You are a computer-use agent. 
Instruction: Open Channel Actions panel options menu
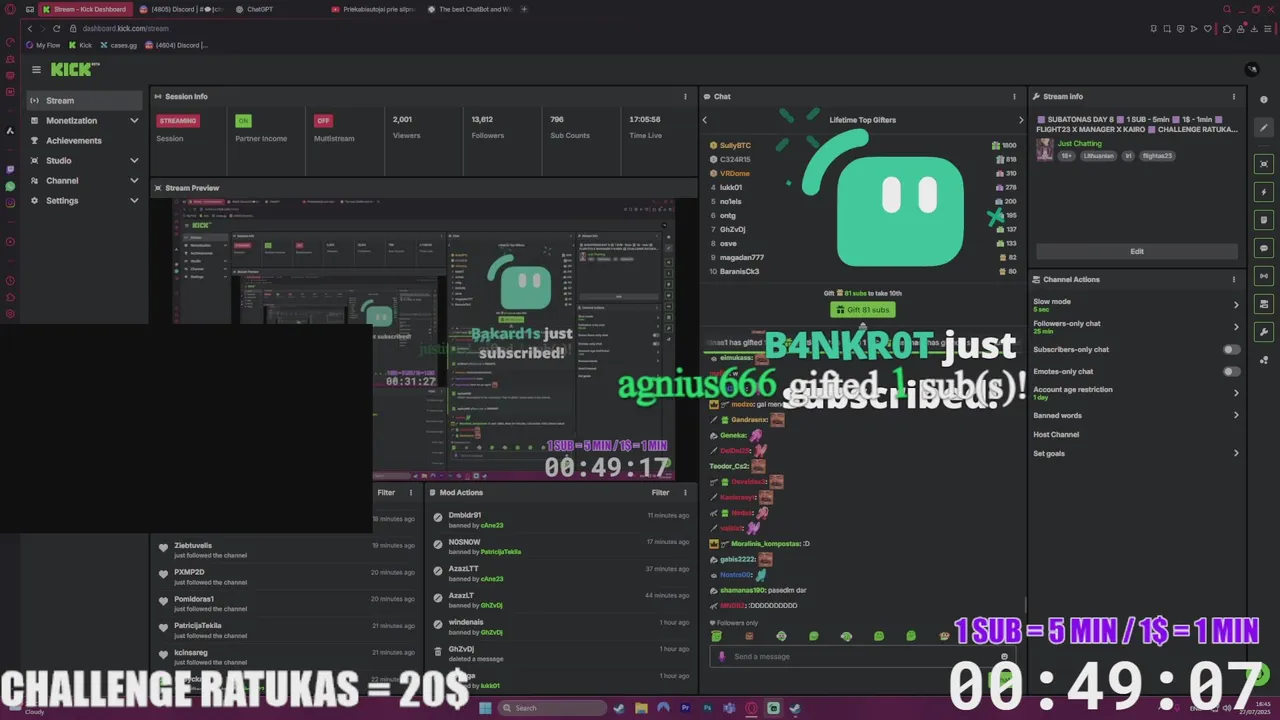(x=1233, y=279)
